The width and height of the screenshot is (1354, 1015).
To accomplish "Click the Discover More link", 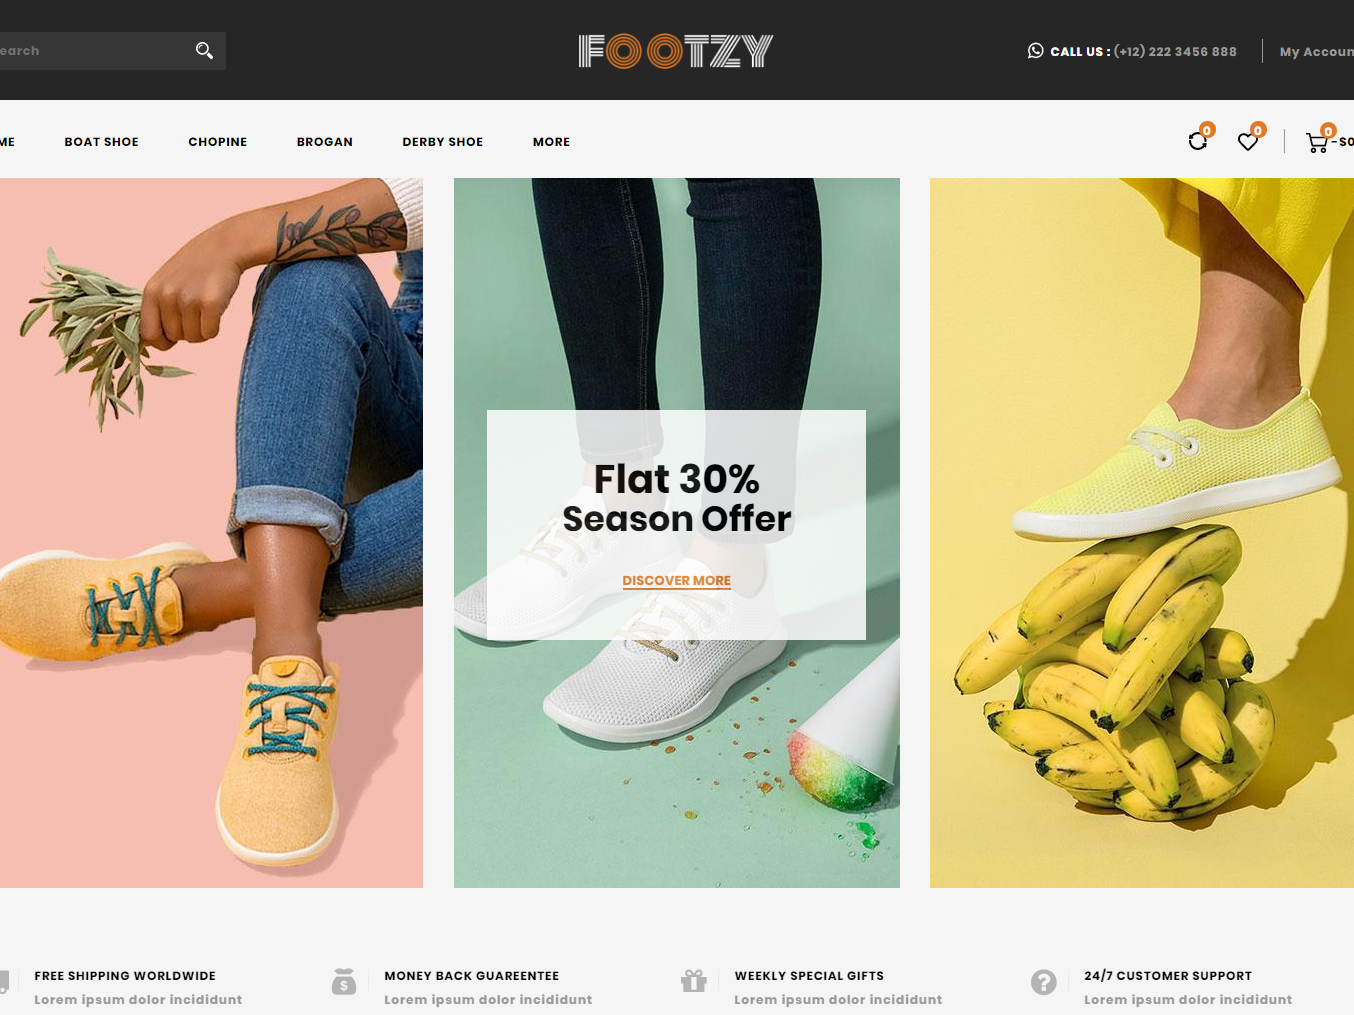I will [x=677, y=581].
